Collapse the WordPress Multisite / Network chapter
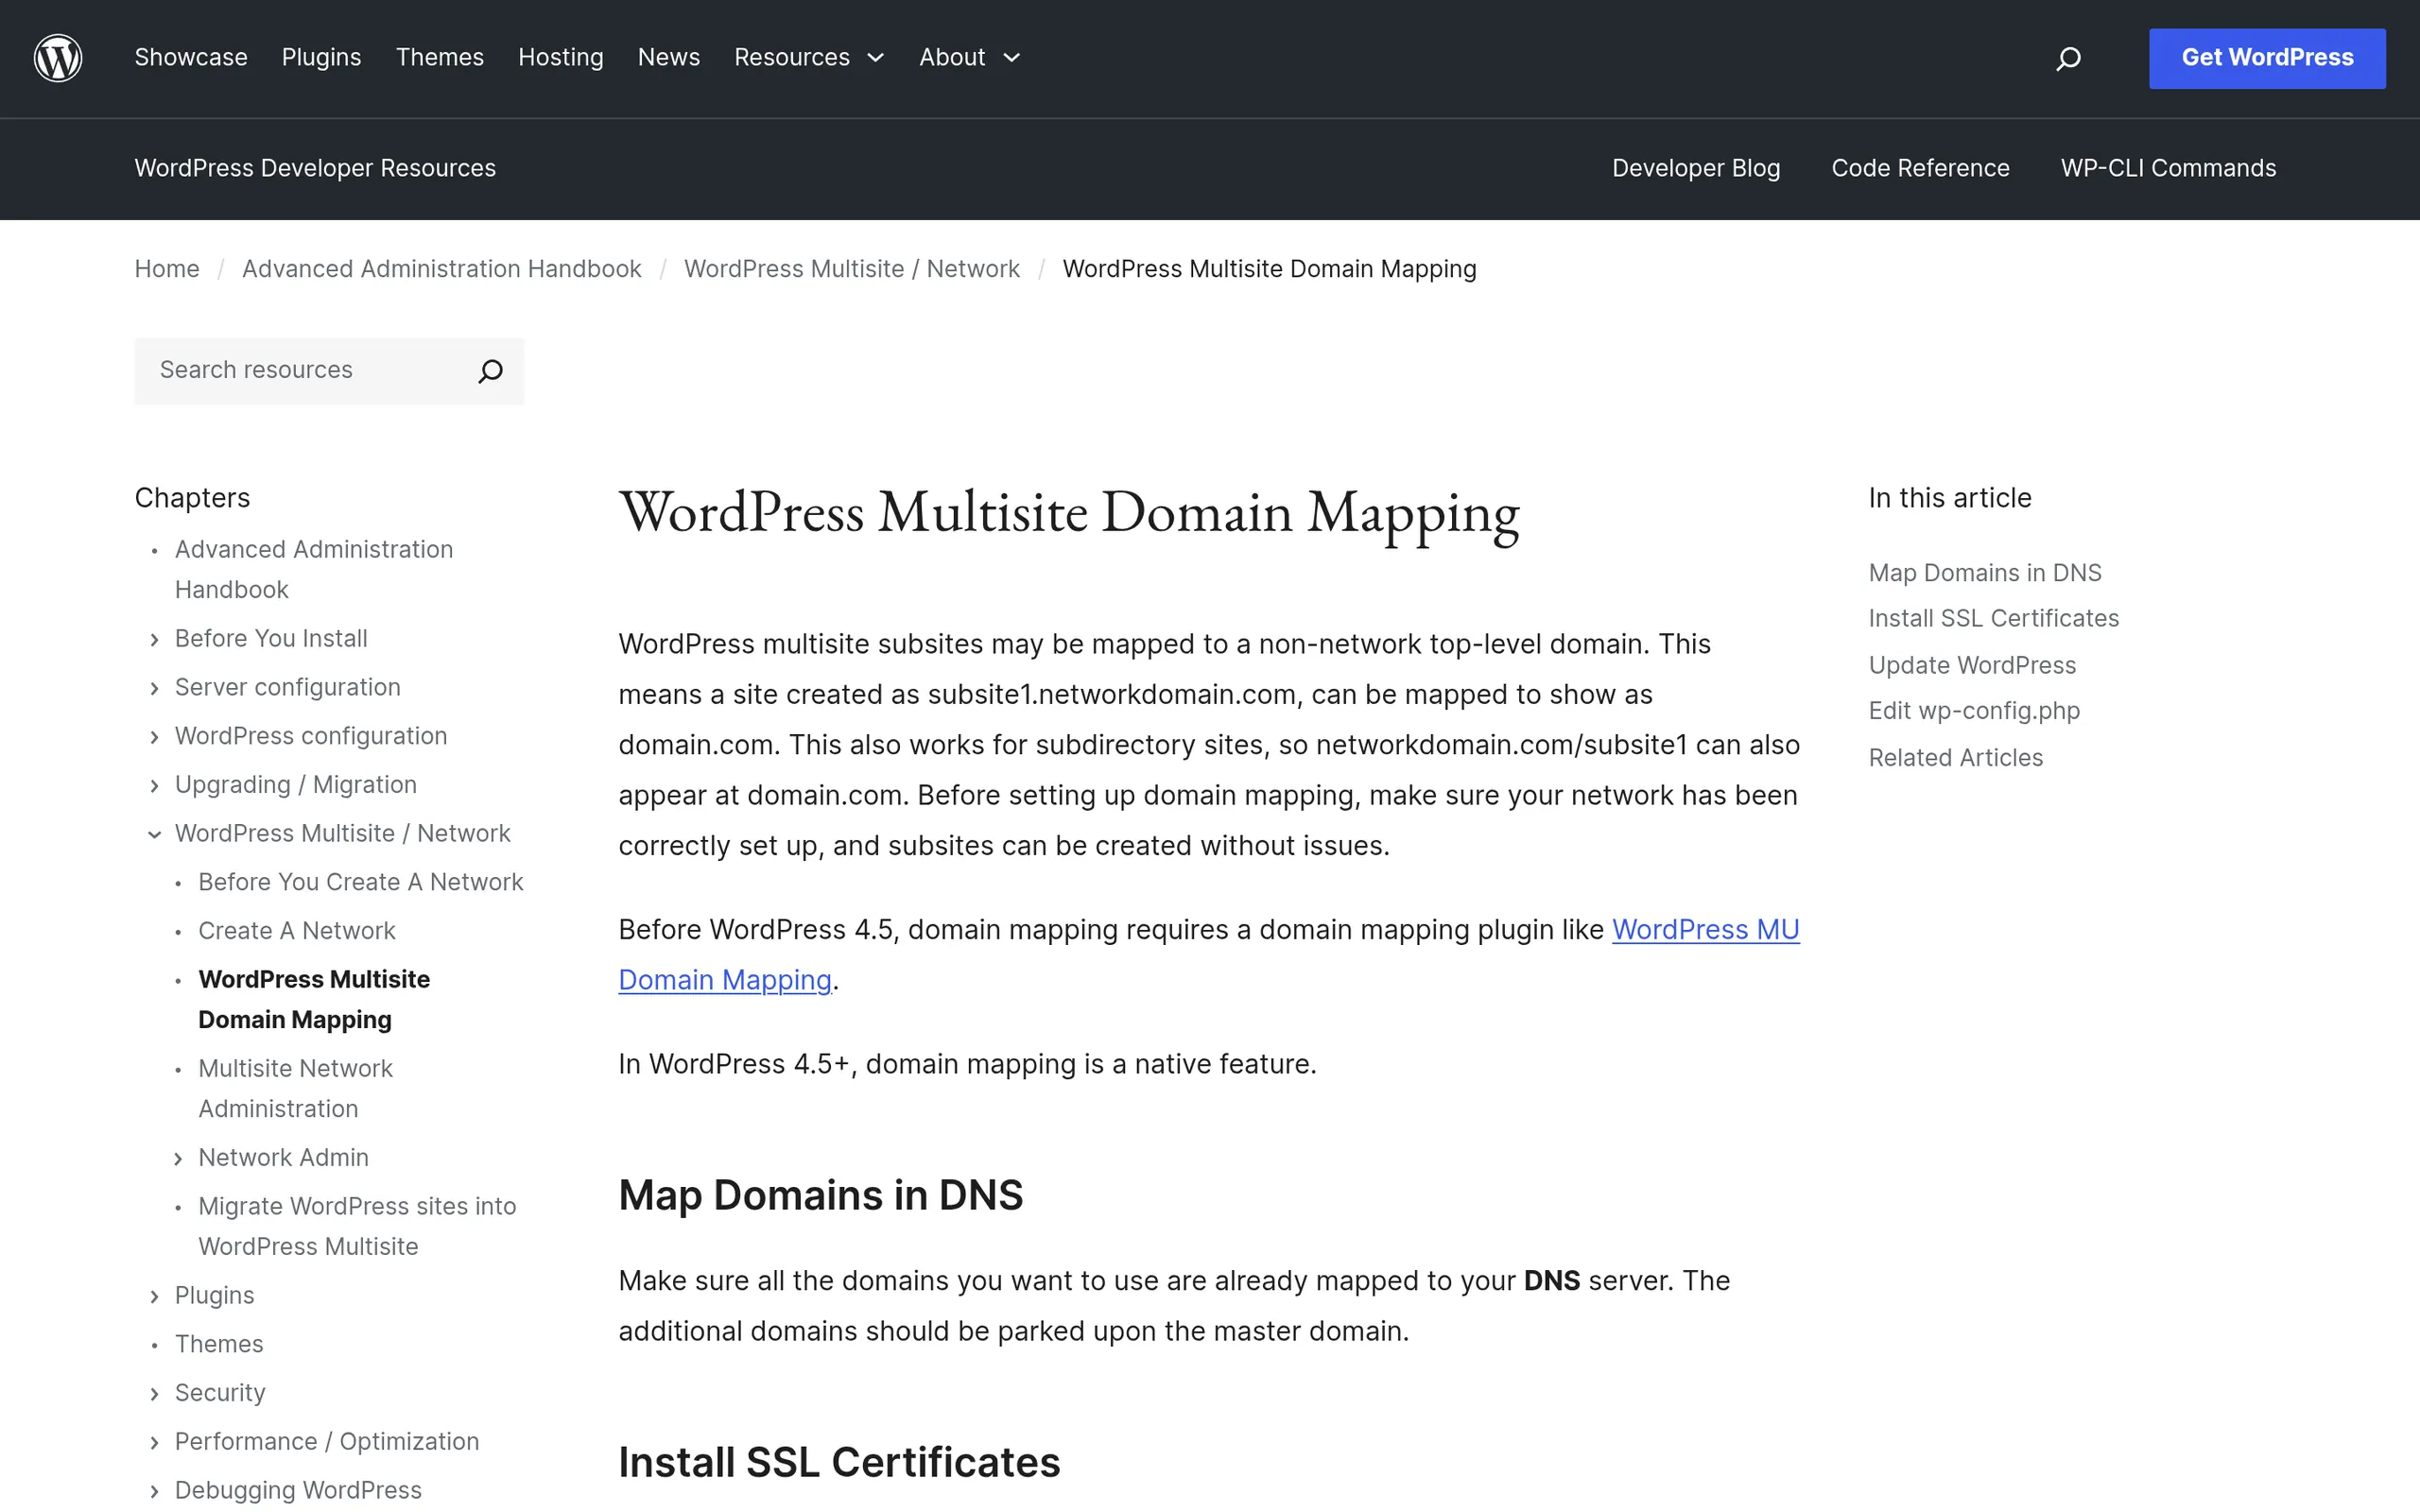This screenshot has width=2420, height=1512. point(154,835)
